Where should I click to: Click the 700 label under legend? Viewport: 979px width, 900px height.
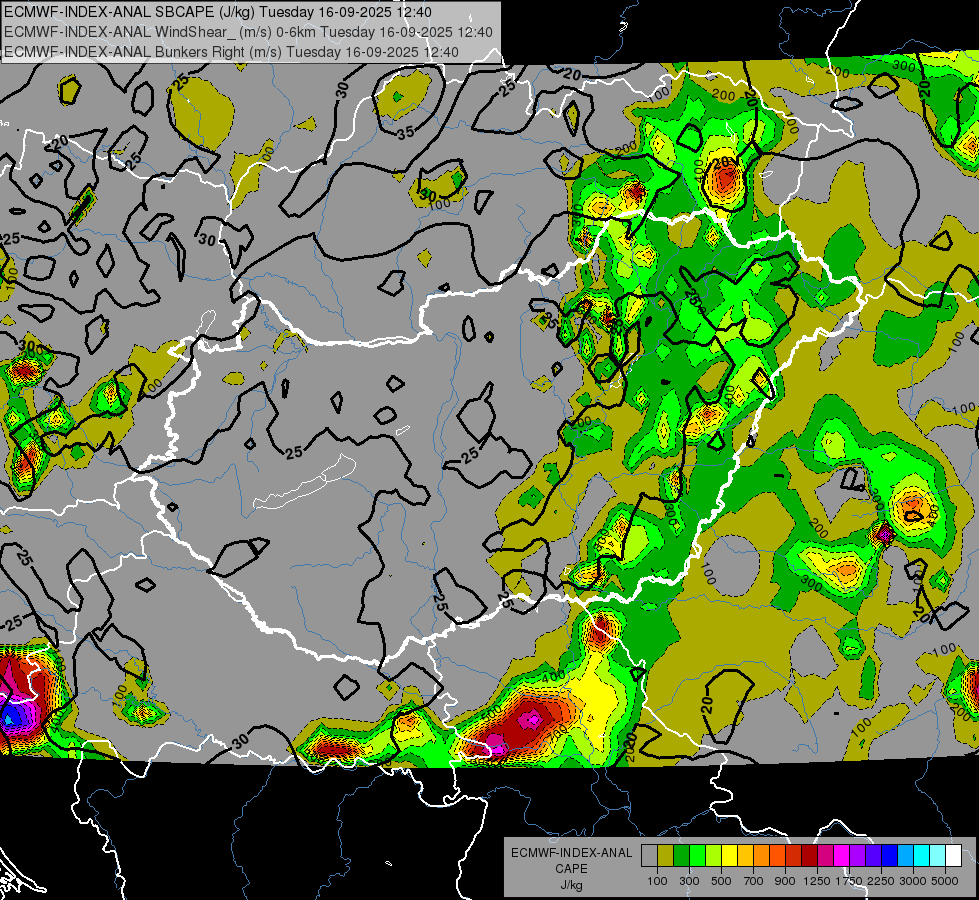point(754,881)
